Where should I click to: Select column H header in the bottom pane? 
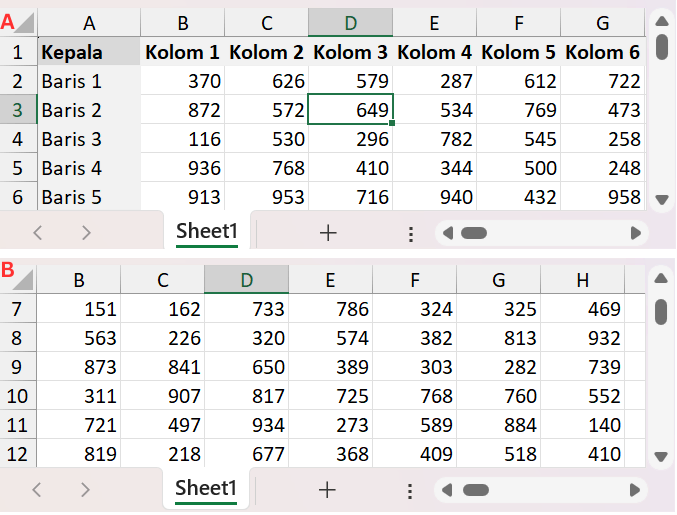click(x=583, y=281)
